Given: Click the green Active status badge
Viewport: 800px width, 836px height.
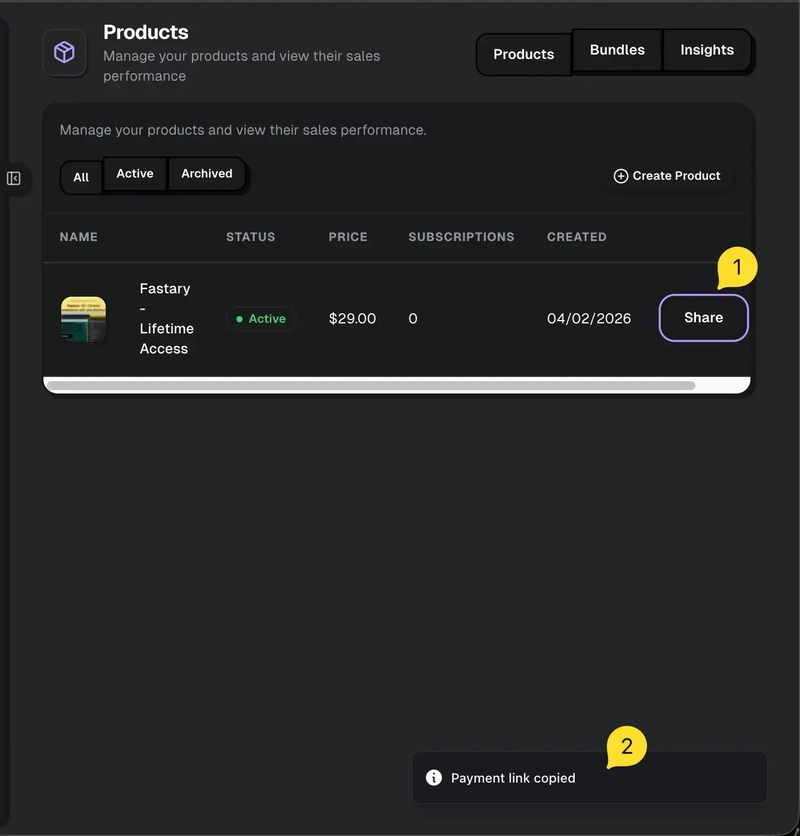Looking at the screenshot, I should tap(261, 319).
